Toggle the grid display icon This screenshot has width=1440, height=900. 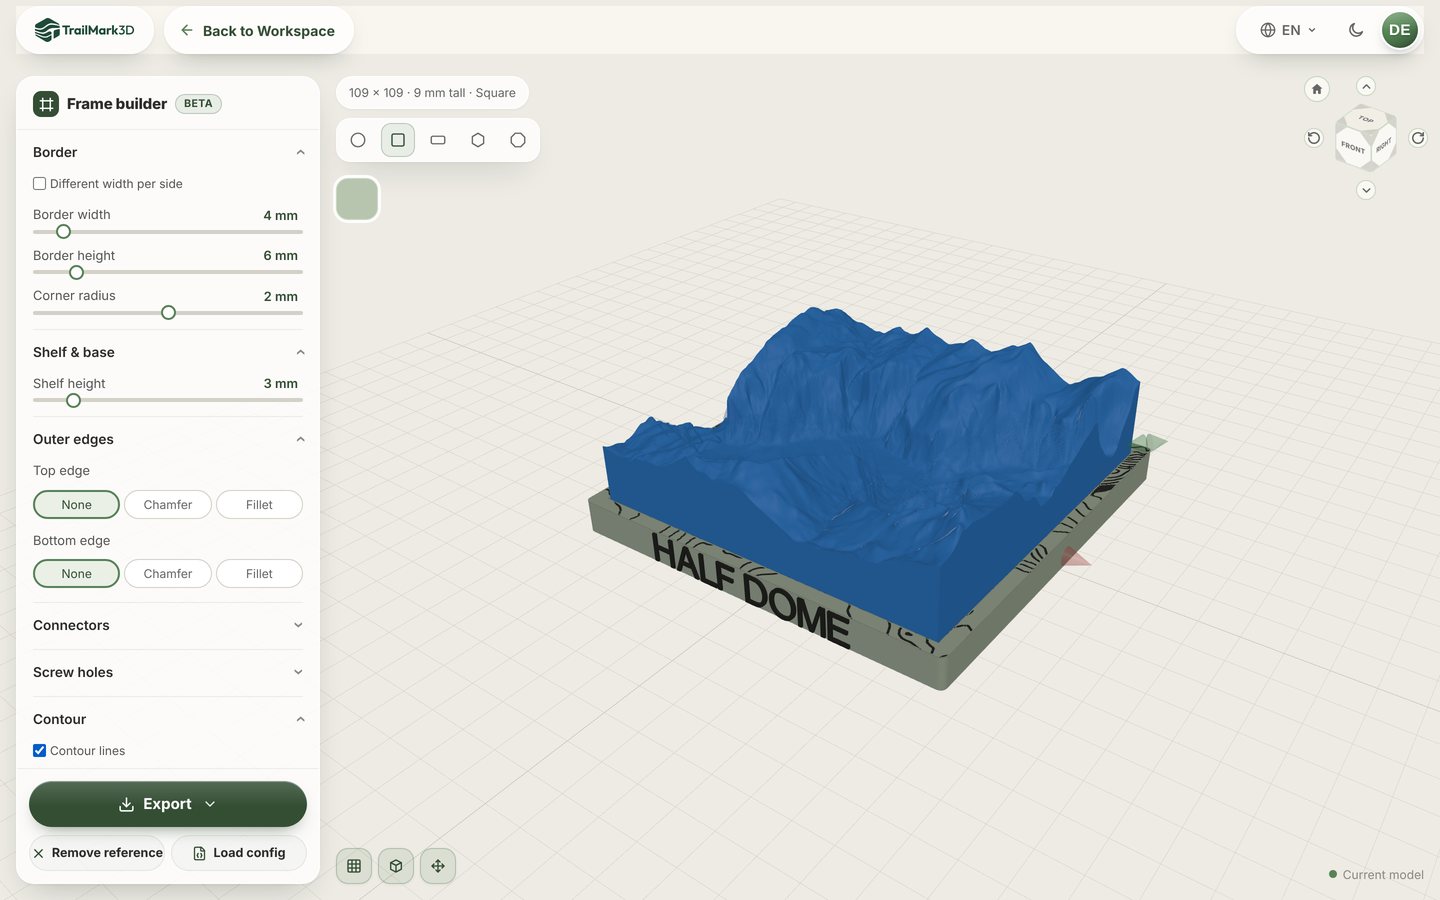tap(354, 866)
